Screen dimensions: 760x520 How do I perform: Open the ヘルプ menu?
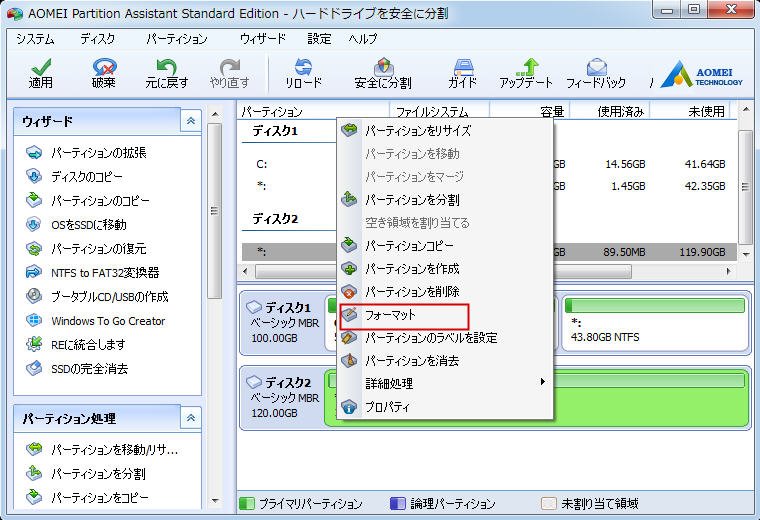pyautogui.click(x=363, y=39)
